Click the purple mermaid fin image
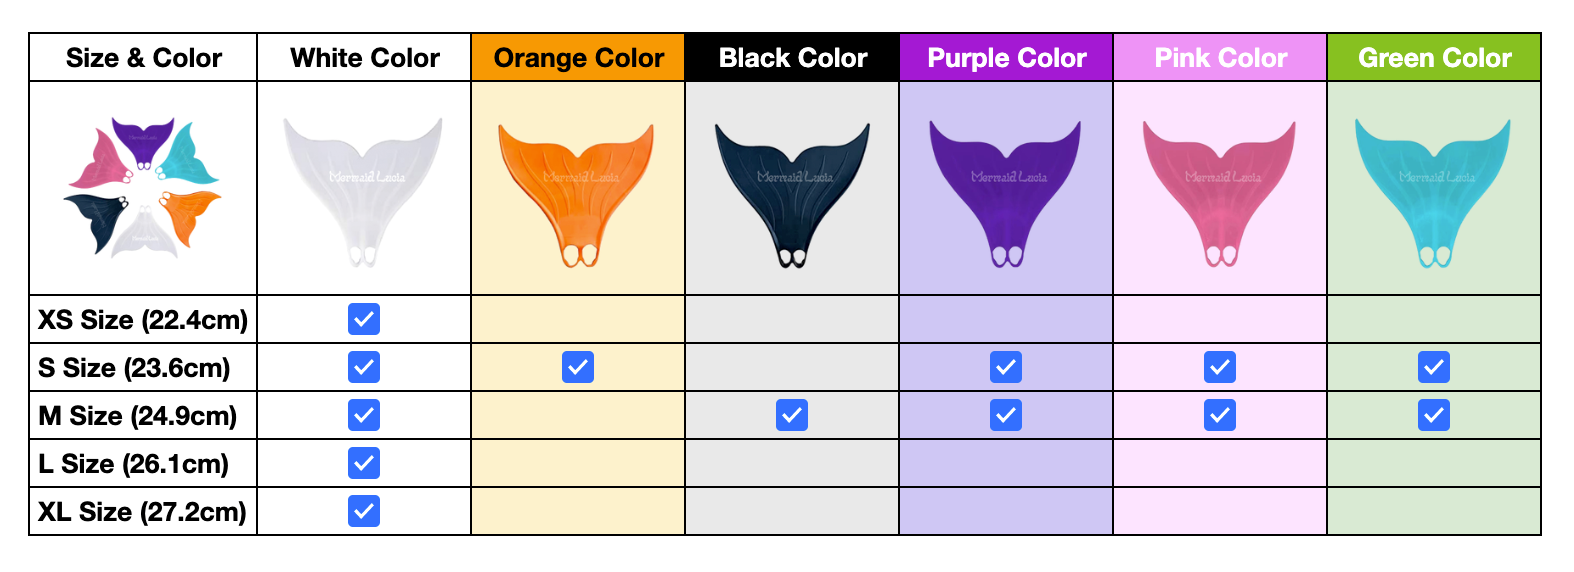 [1005, 190]
